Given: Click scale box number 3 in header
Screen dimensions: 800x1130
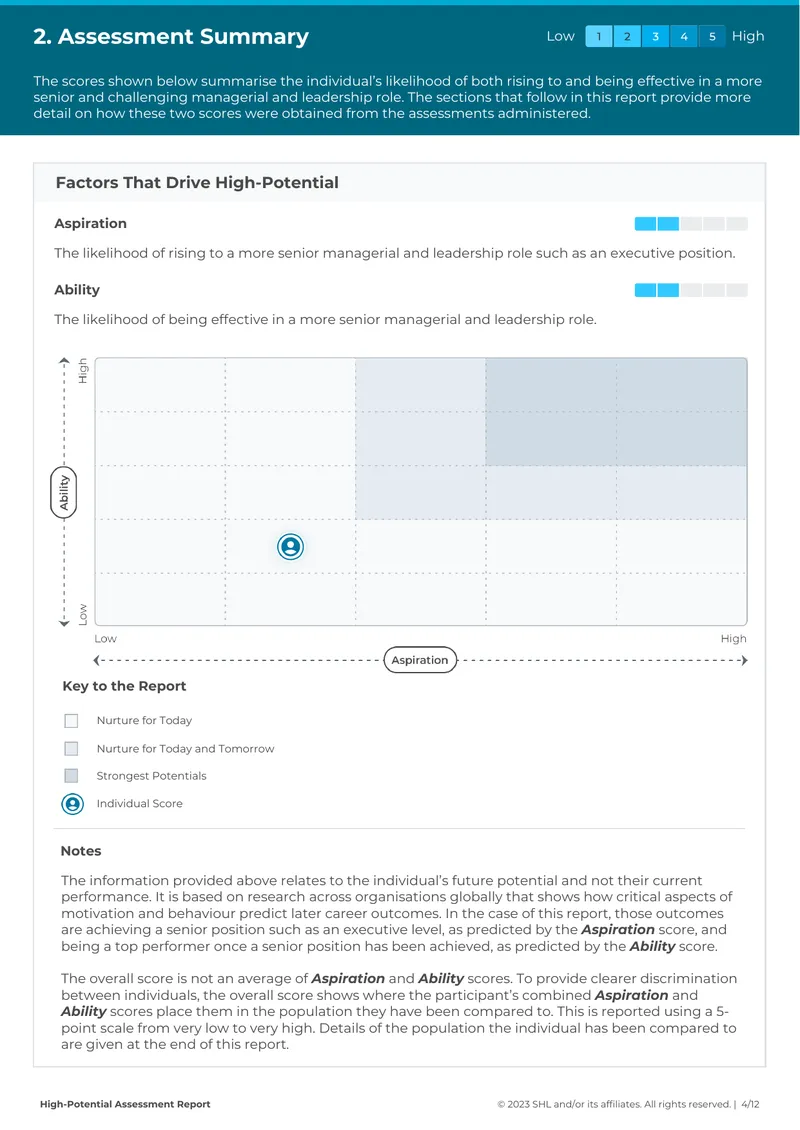Looking at the screenshot, I should [x=655, y=37].
